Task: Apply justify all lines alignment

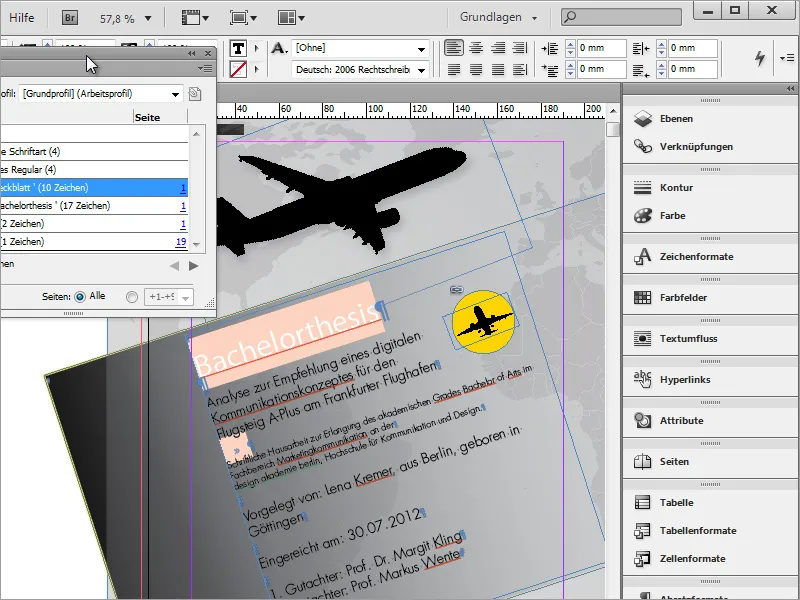Action: point(498,69)
